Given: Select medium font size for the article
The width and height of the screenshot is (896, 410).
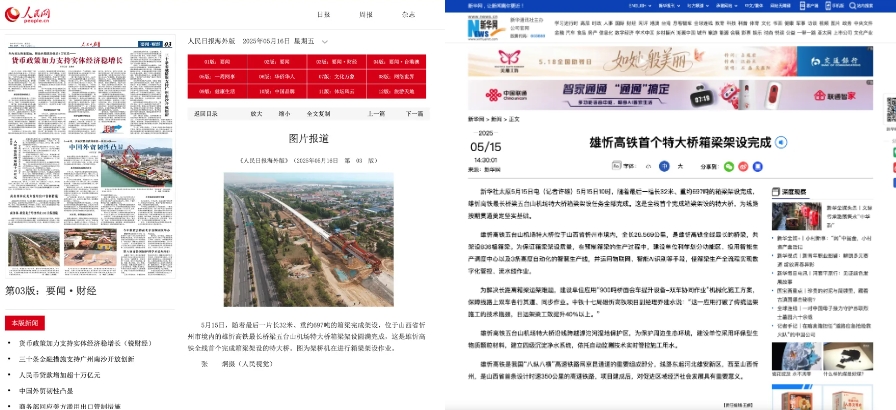Looking at the screenshot, I should [x=664, y=166].
